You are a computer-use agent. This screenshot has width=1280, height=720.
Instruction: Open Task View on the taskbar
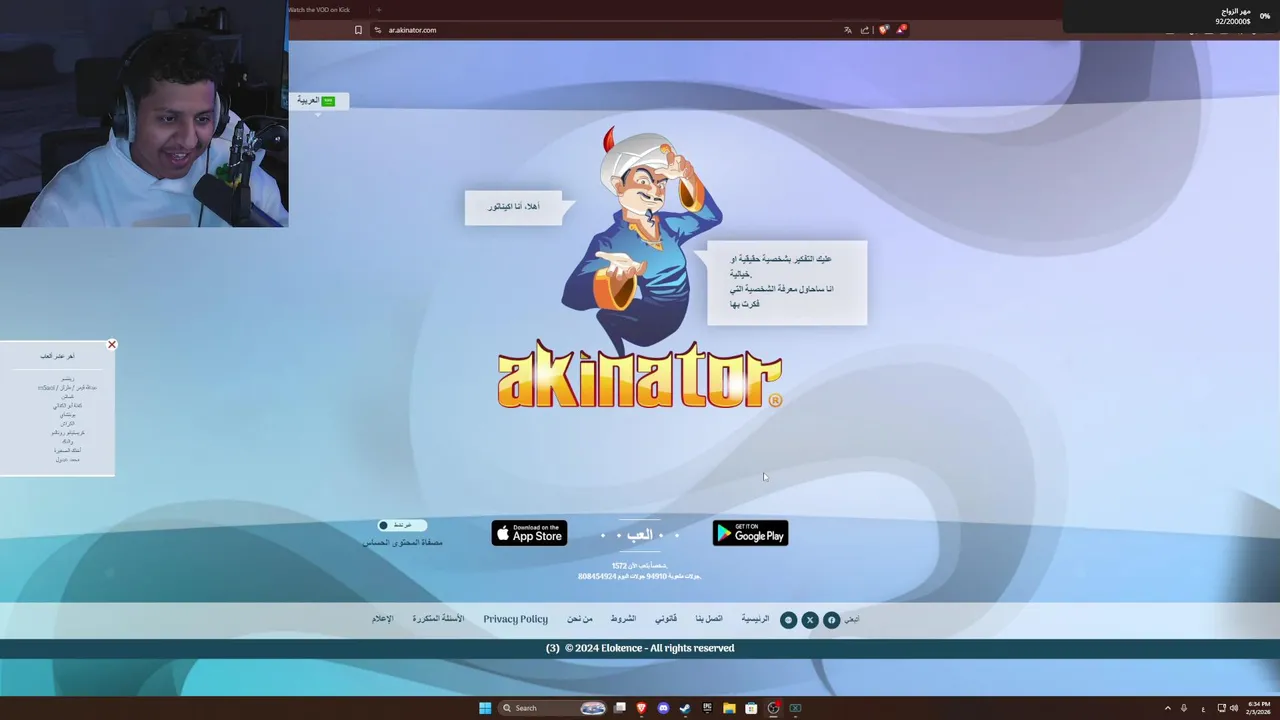(x=620, y=708)
